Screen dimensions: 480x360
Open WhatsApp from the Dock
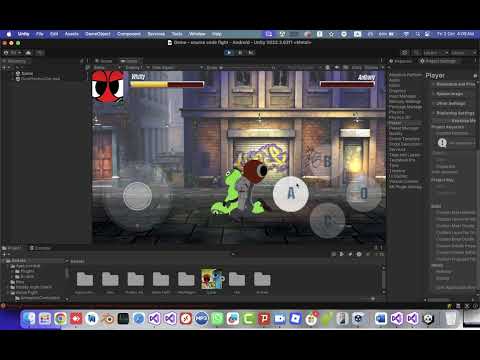[217, 319]
